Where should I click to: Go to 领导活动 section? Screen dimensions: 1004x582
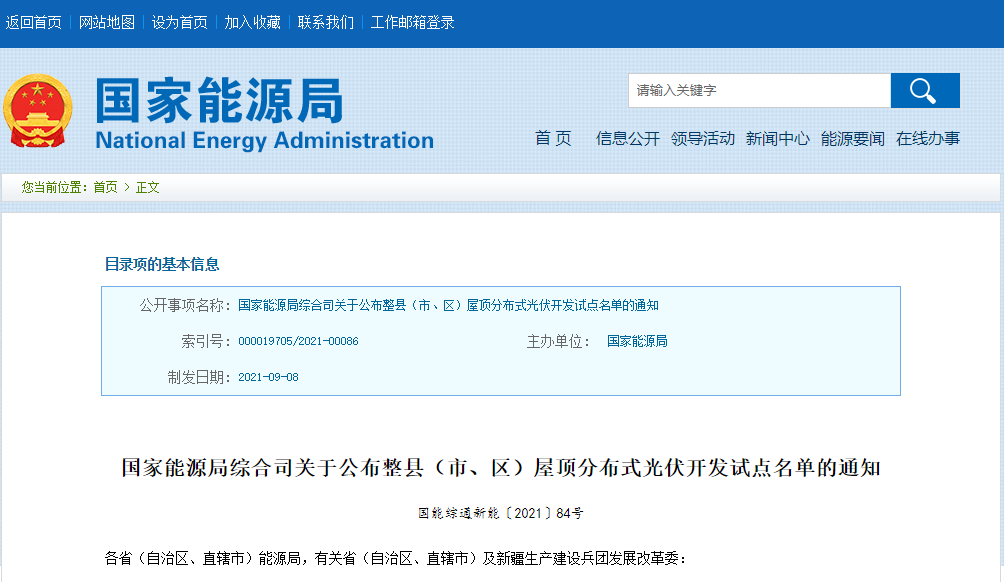703,139
